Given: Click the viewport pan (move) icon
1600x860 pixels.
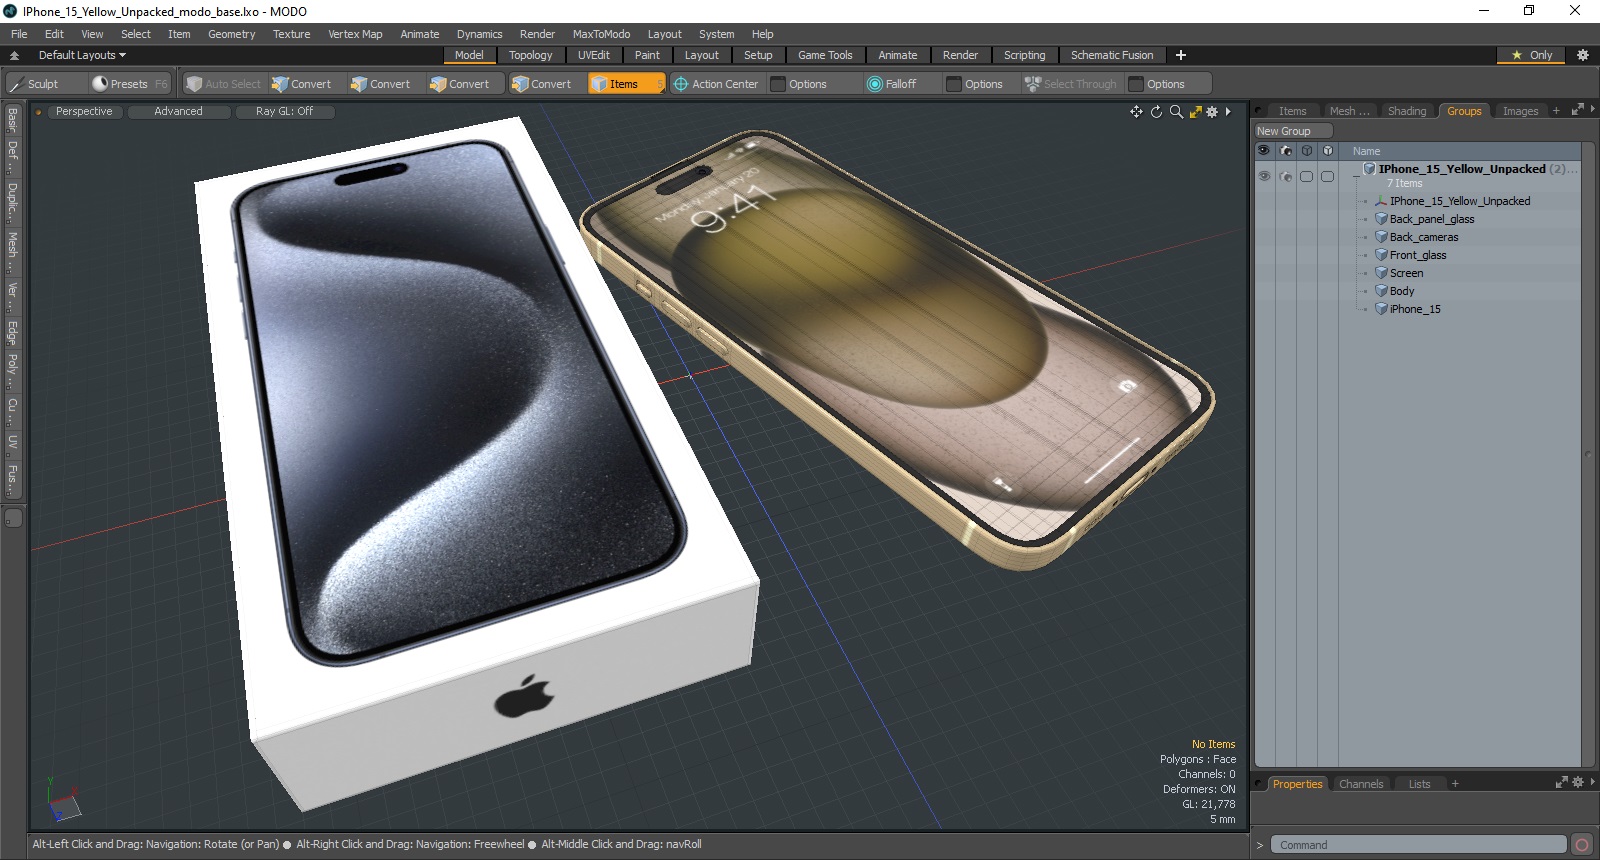Looking at the screenshot, I should tap(1136, 112).
